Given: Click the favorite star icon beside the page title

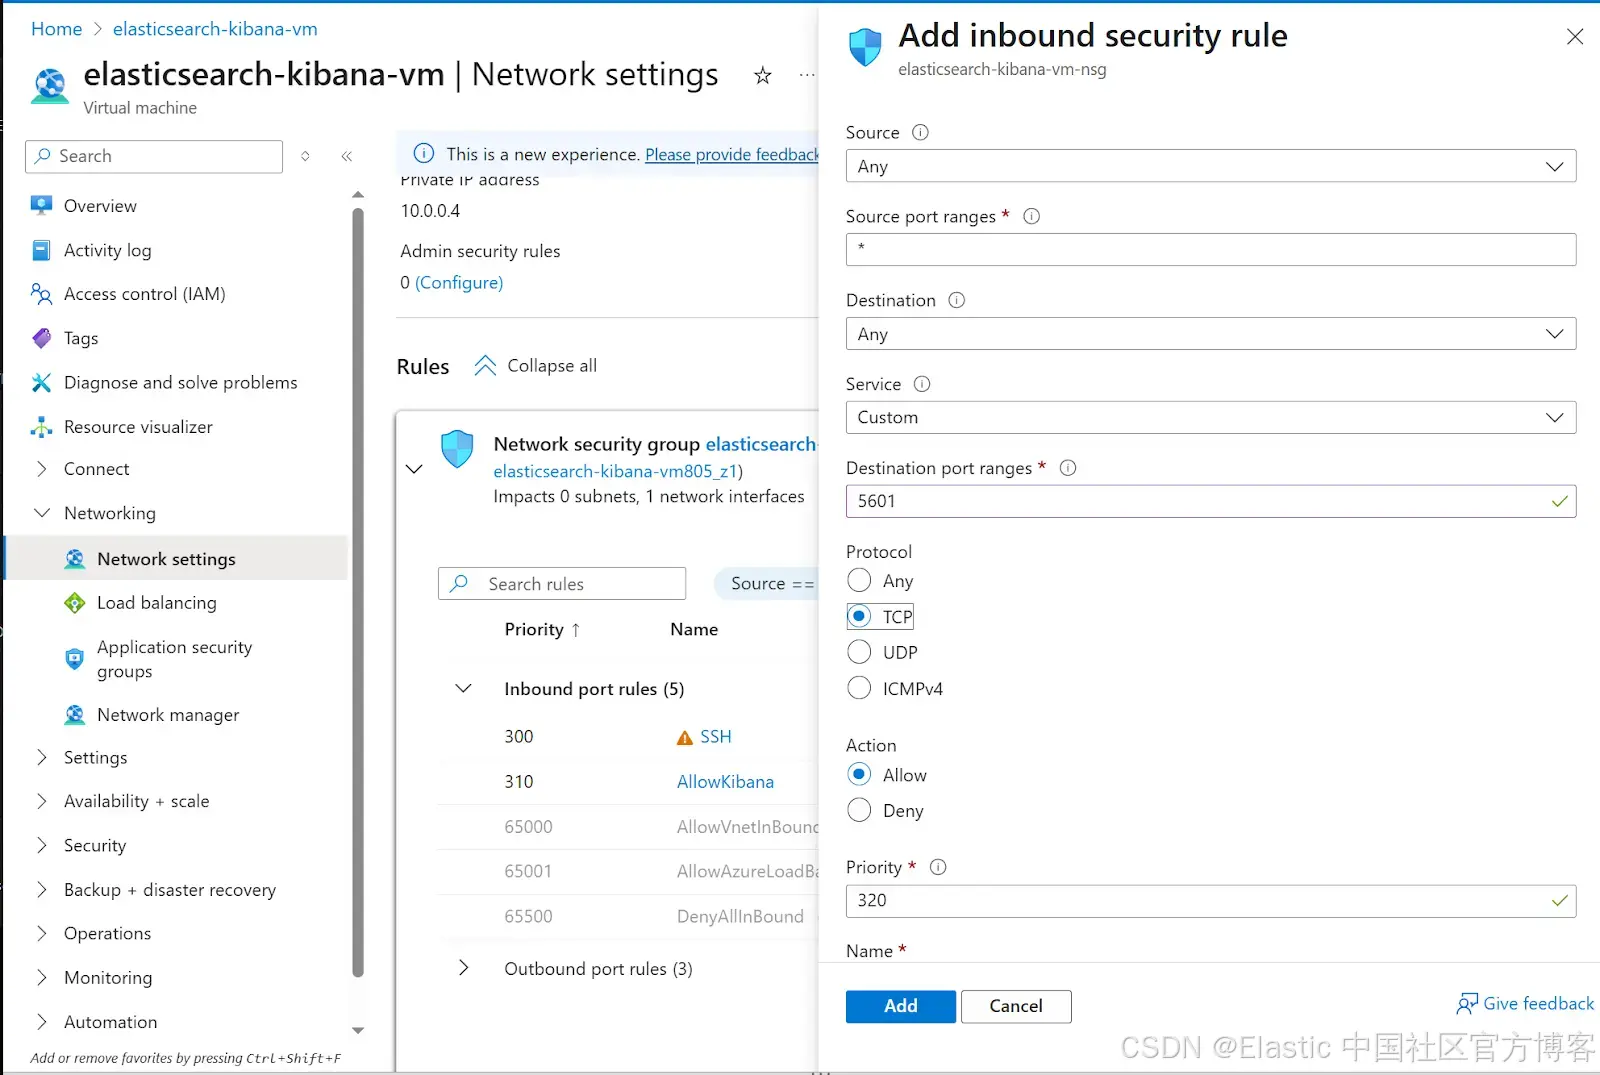Looking at the screenshot, I should 763,75.
